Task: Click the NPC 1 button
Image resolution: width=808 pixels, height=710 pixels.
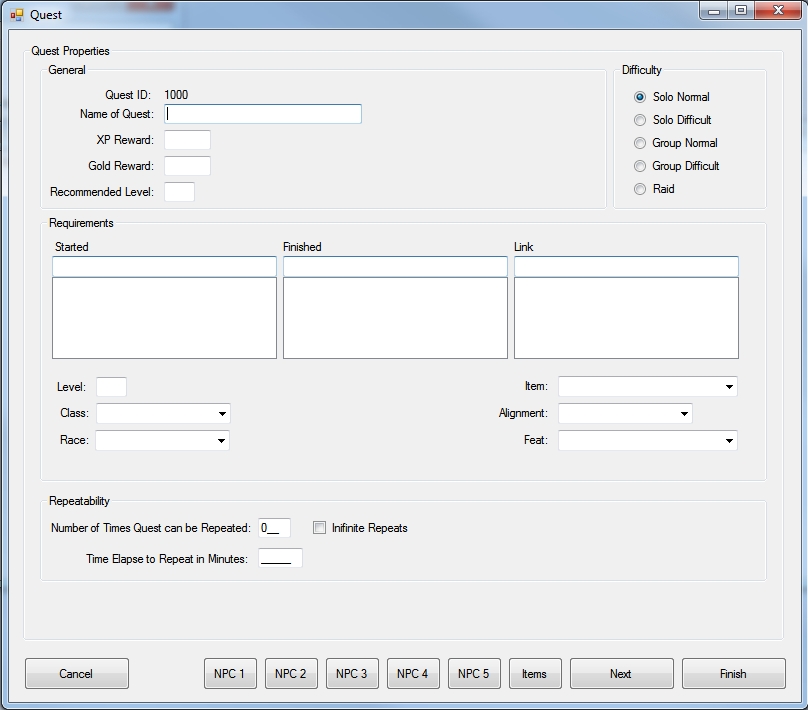Action: [229, 674]
